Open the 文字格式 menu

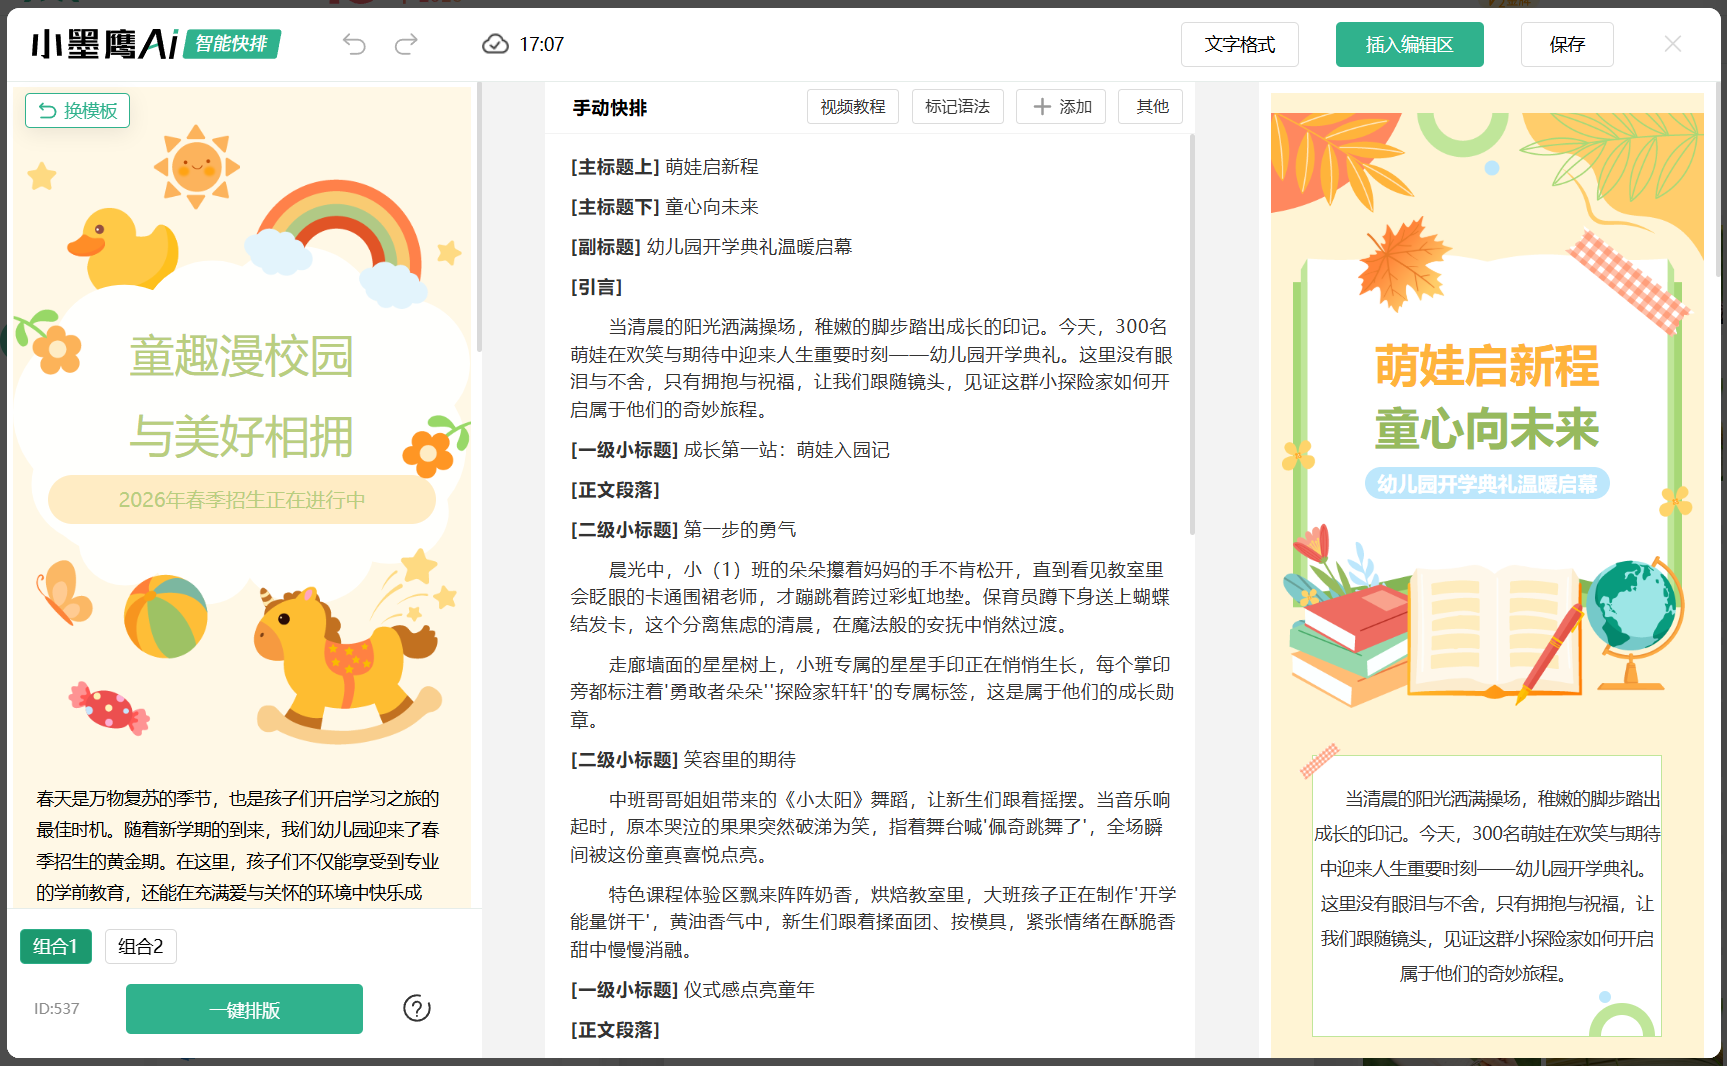[1239, 44]
